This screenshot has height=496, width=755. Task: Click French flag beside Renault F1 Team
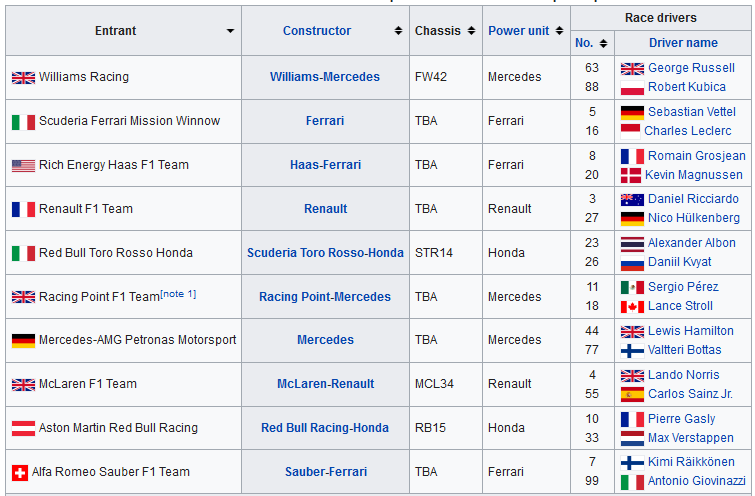(24, 209)
